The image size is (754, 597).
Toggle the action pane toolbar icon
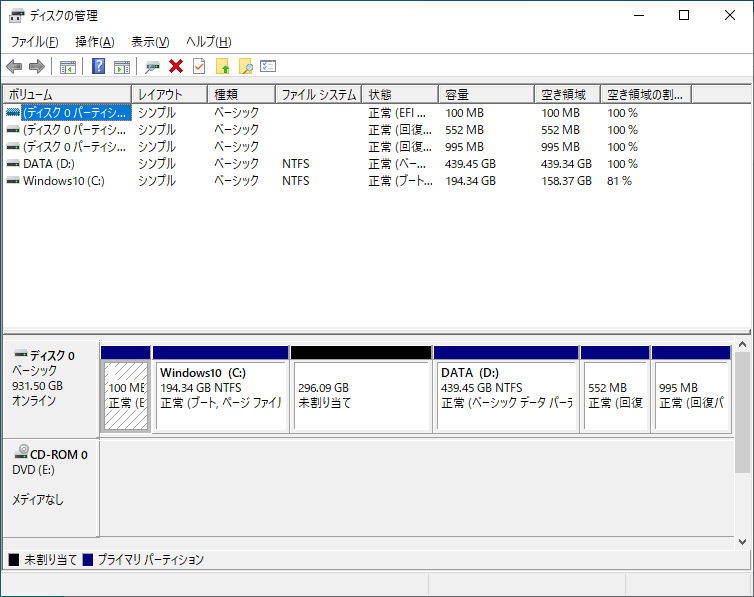click(122, 67)
